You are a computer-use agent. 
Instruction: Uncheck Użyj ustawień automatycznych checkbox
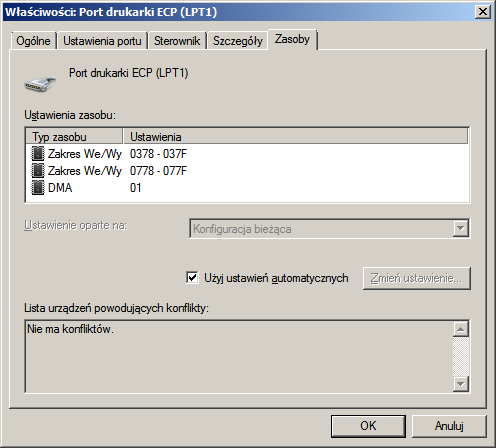click(x=192, y=278)
